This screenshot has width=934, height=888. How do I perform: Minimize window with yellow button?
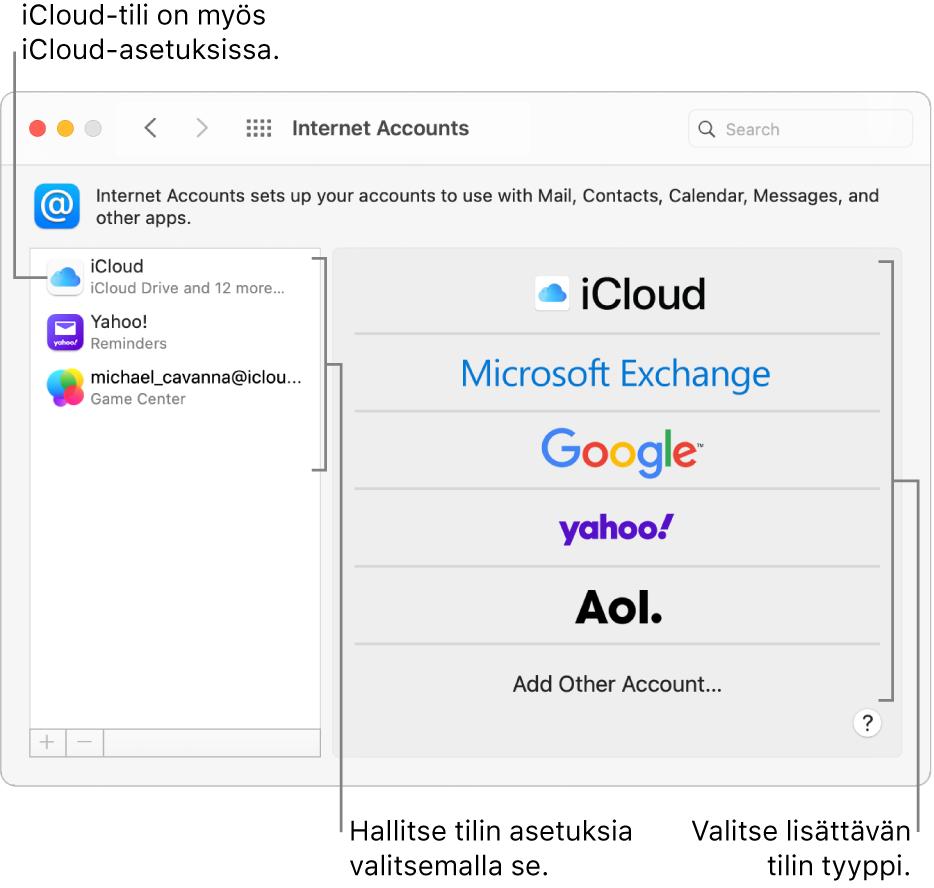(66, 128)
